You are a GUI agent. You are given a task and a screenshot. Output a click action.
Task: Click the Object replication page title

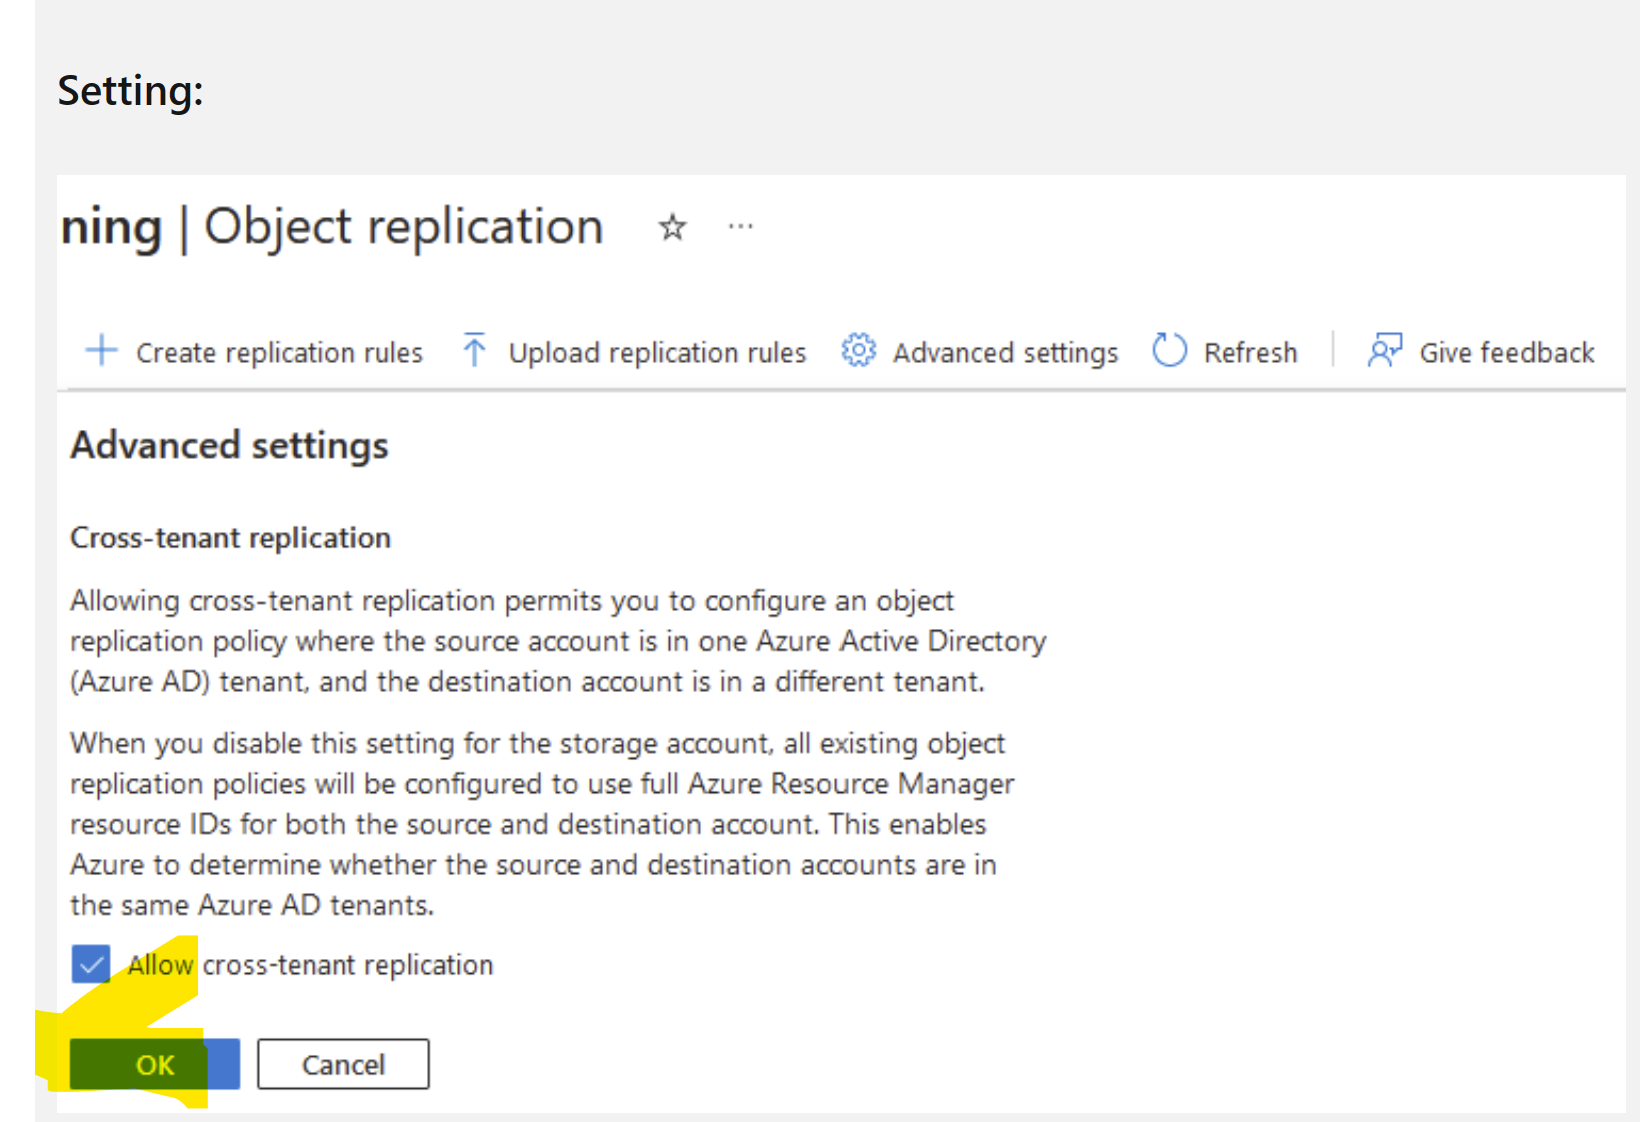click(403, 227)
